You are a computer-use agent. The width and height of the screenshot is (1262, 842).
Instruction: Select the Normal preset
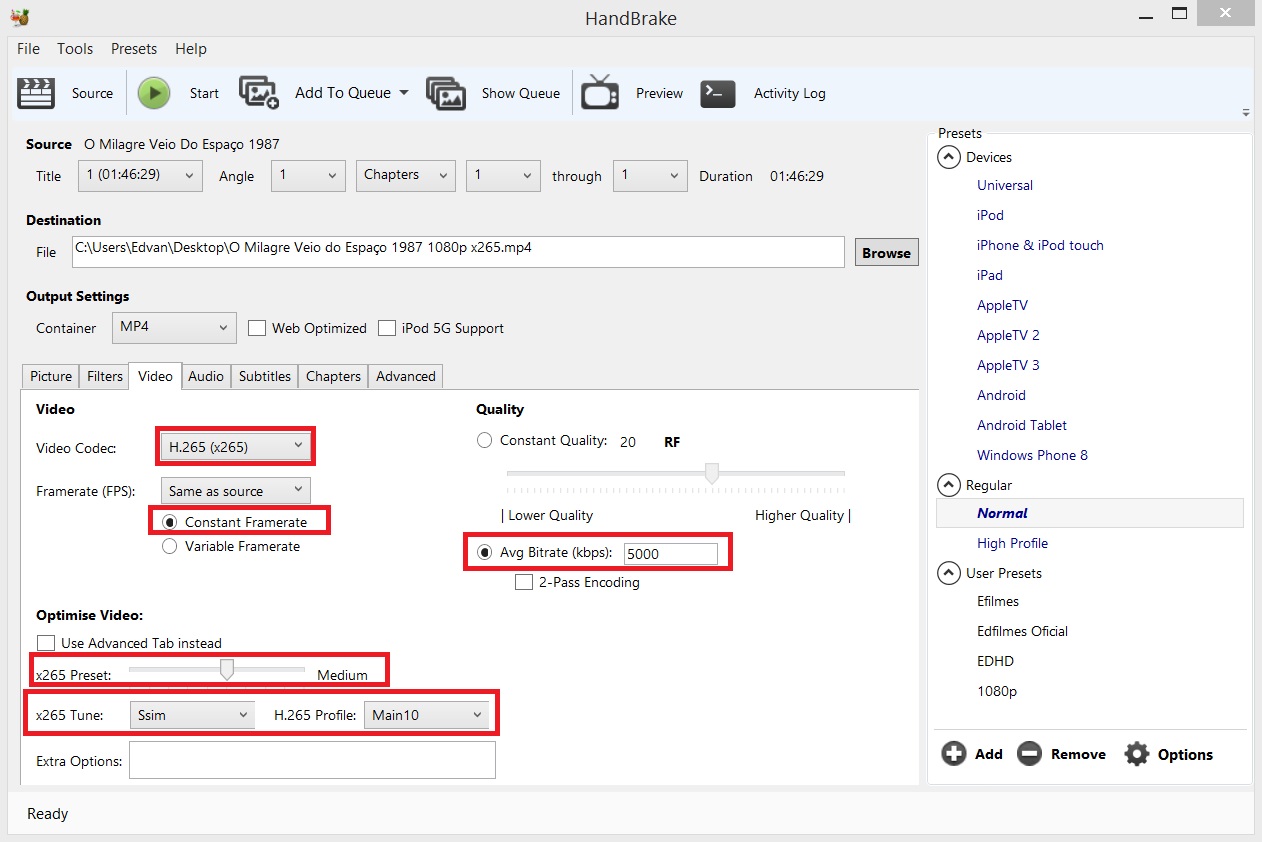point(1090,513)
